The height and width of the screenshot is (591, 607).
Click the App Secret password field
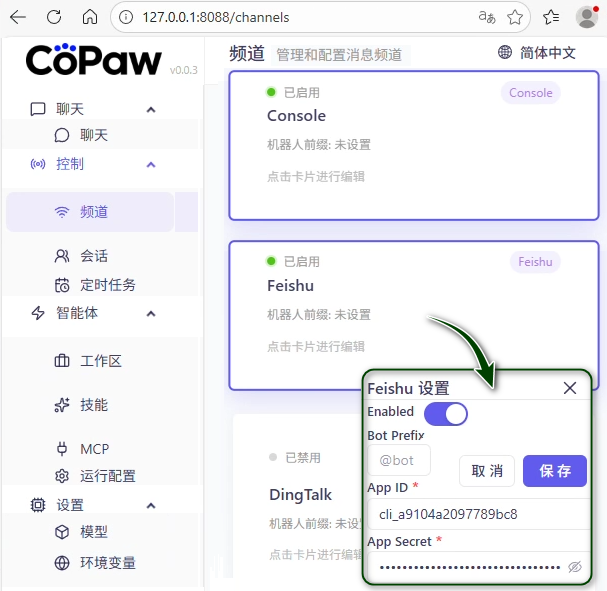478,567
